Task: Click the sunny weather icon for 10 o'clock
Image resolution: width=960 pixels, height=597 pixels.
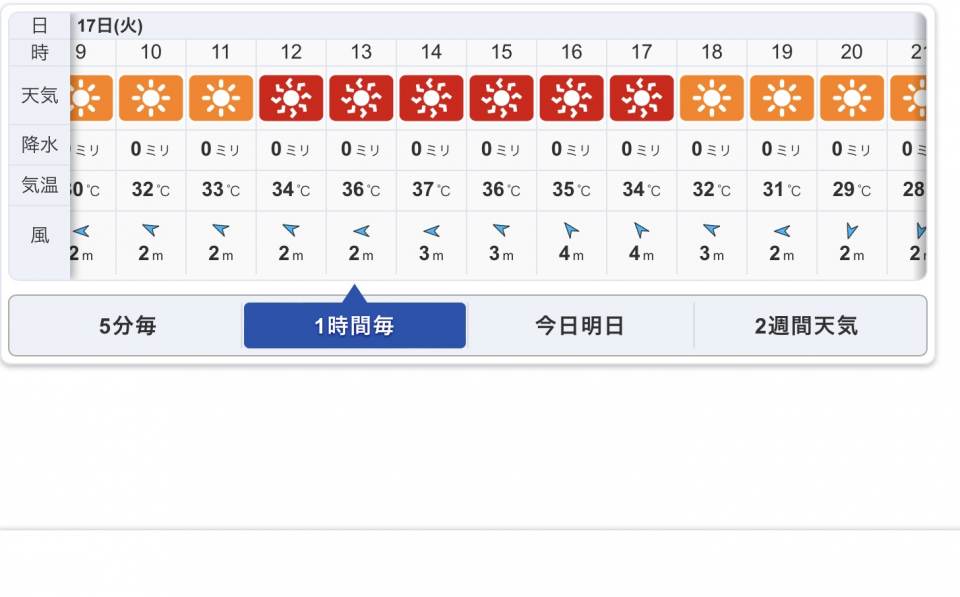Action: click(151, 98)
